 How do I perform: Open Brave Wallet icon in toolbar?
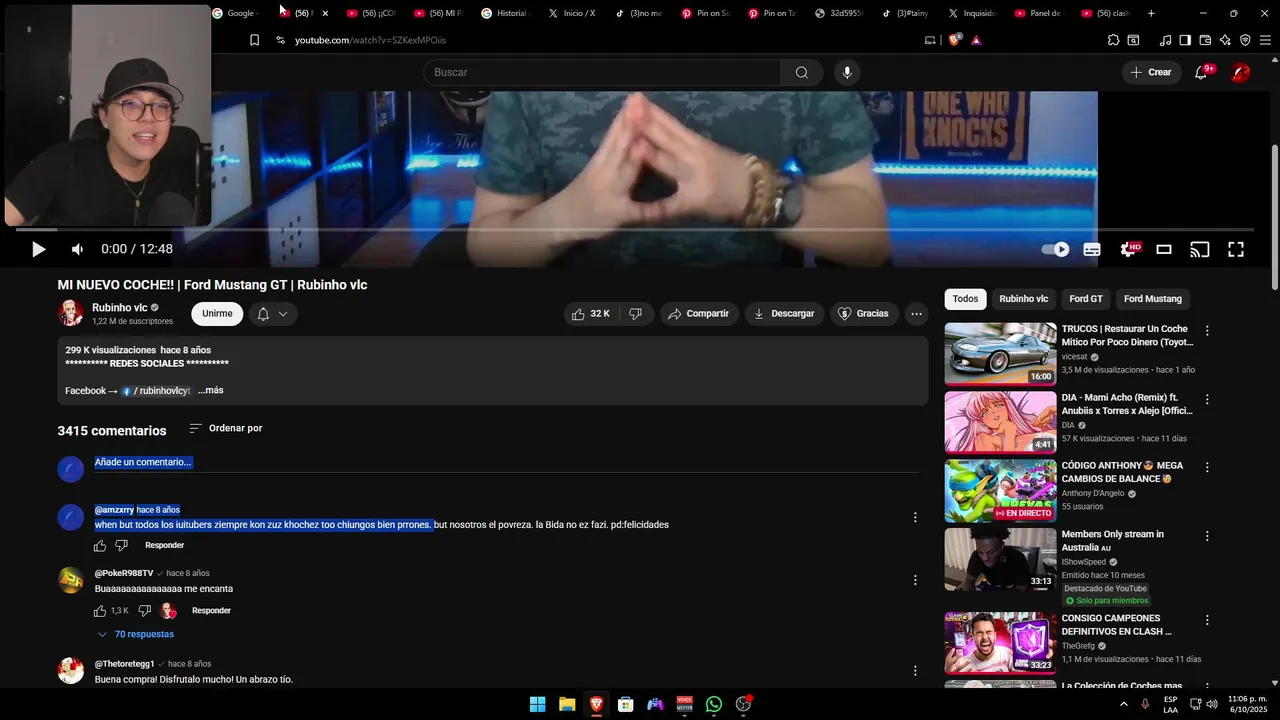click(1205, 40)
